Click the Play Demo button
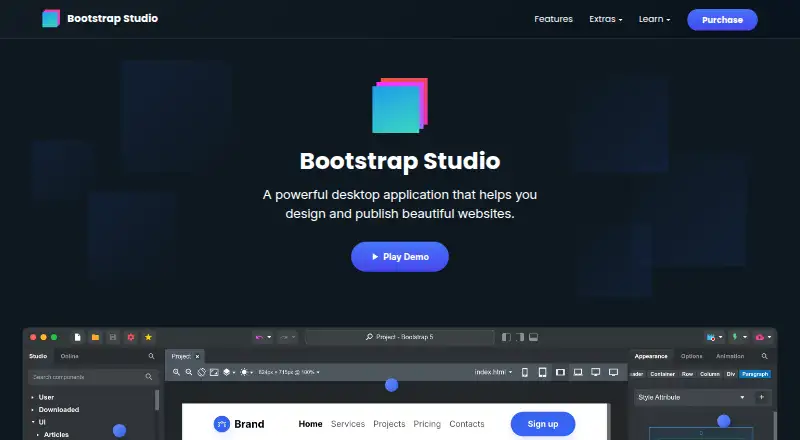 click(399, 257)
